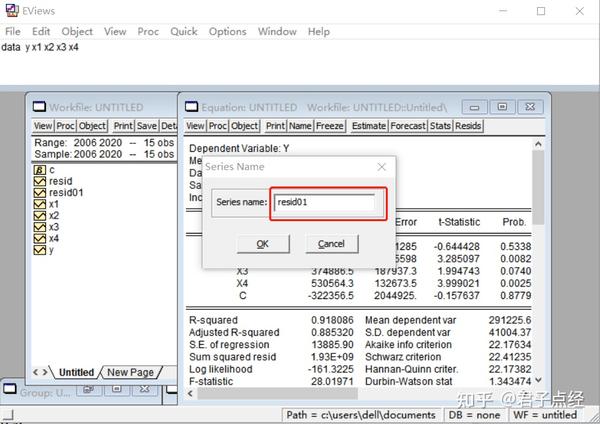Viewport: 600px width, 424px height.
Task: Click the Workfile window icon in its title bar
Action: tap(39, 107)
